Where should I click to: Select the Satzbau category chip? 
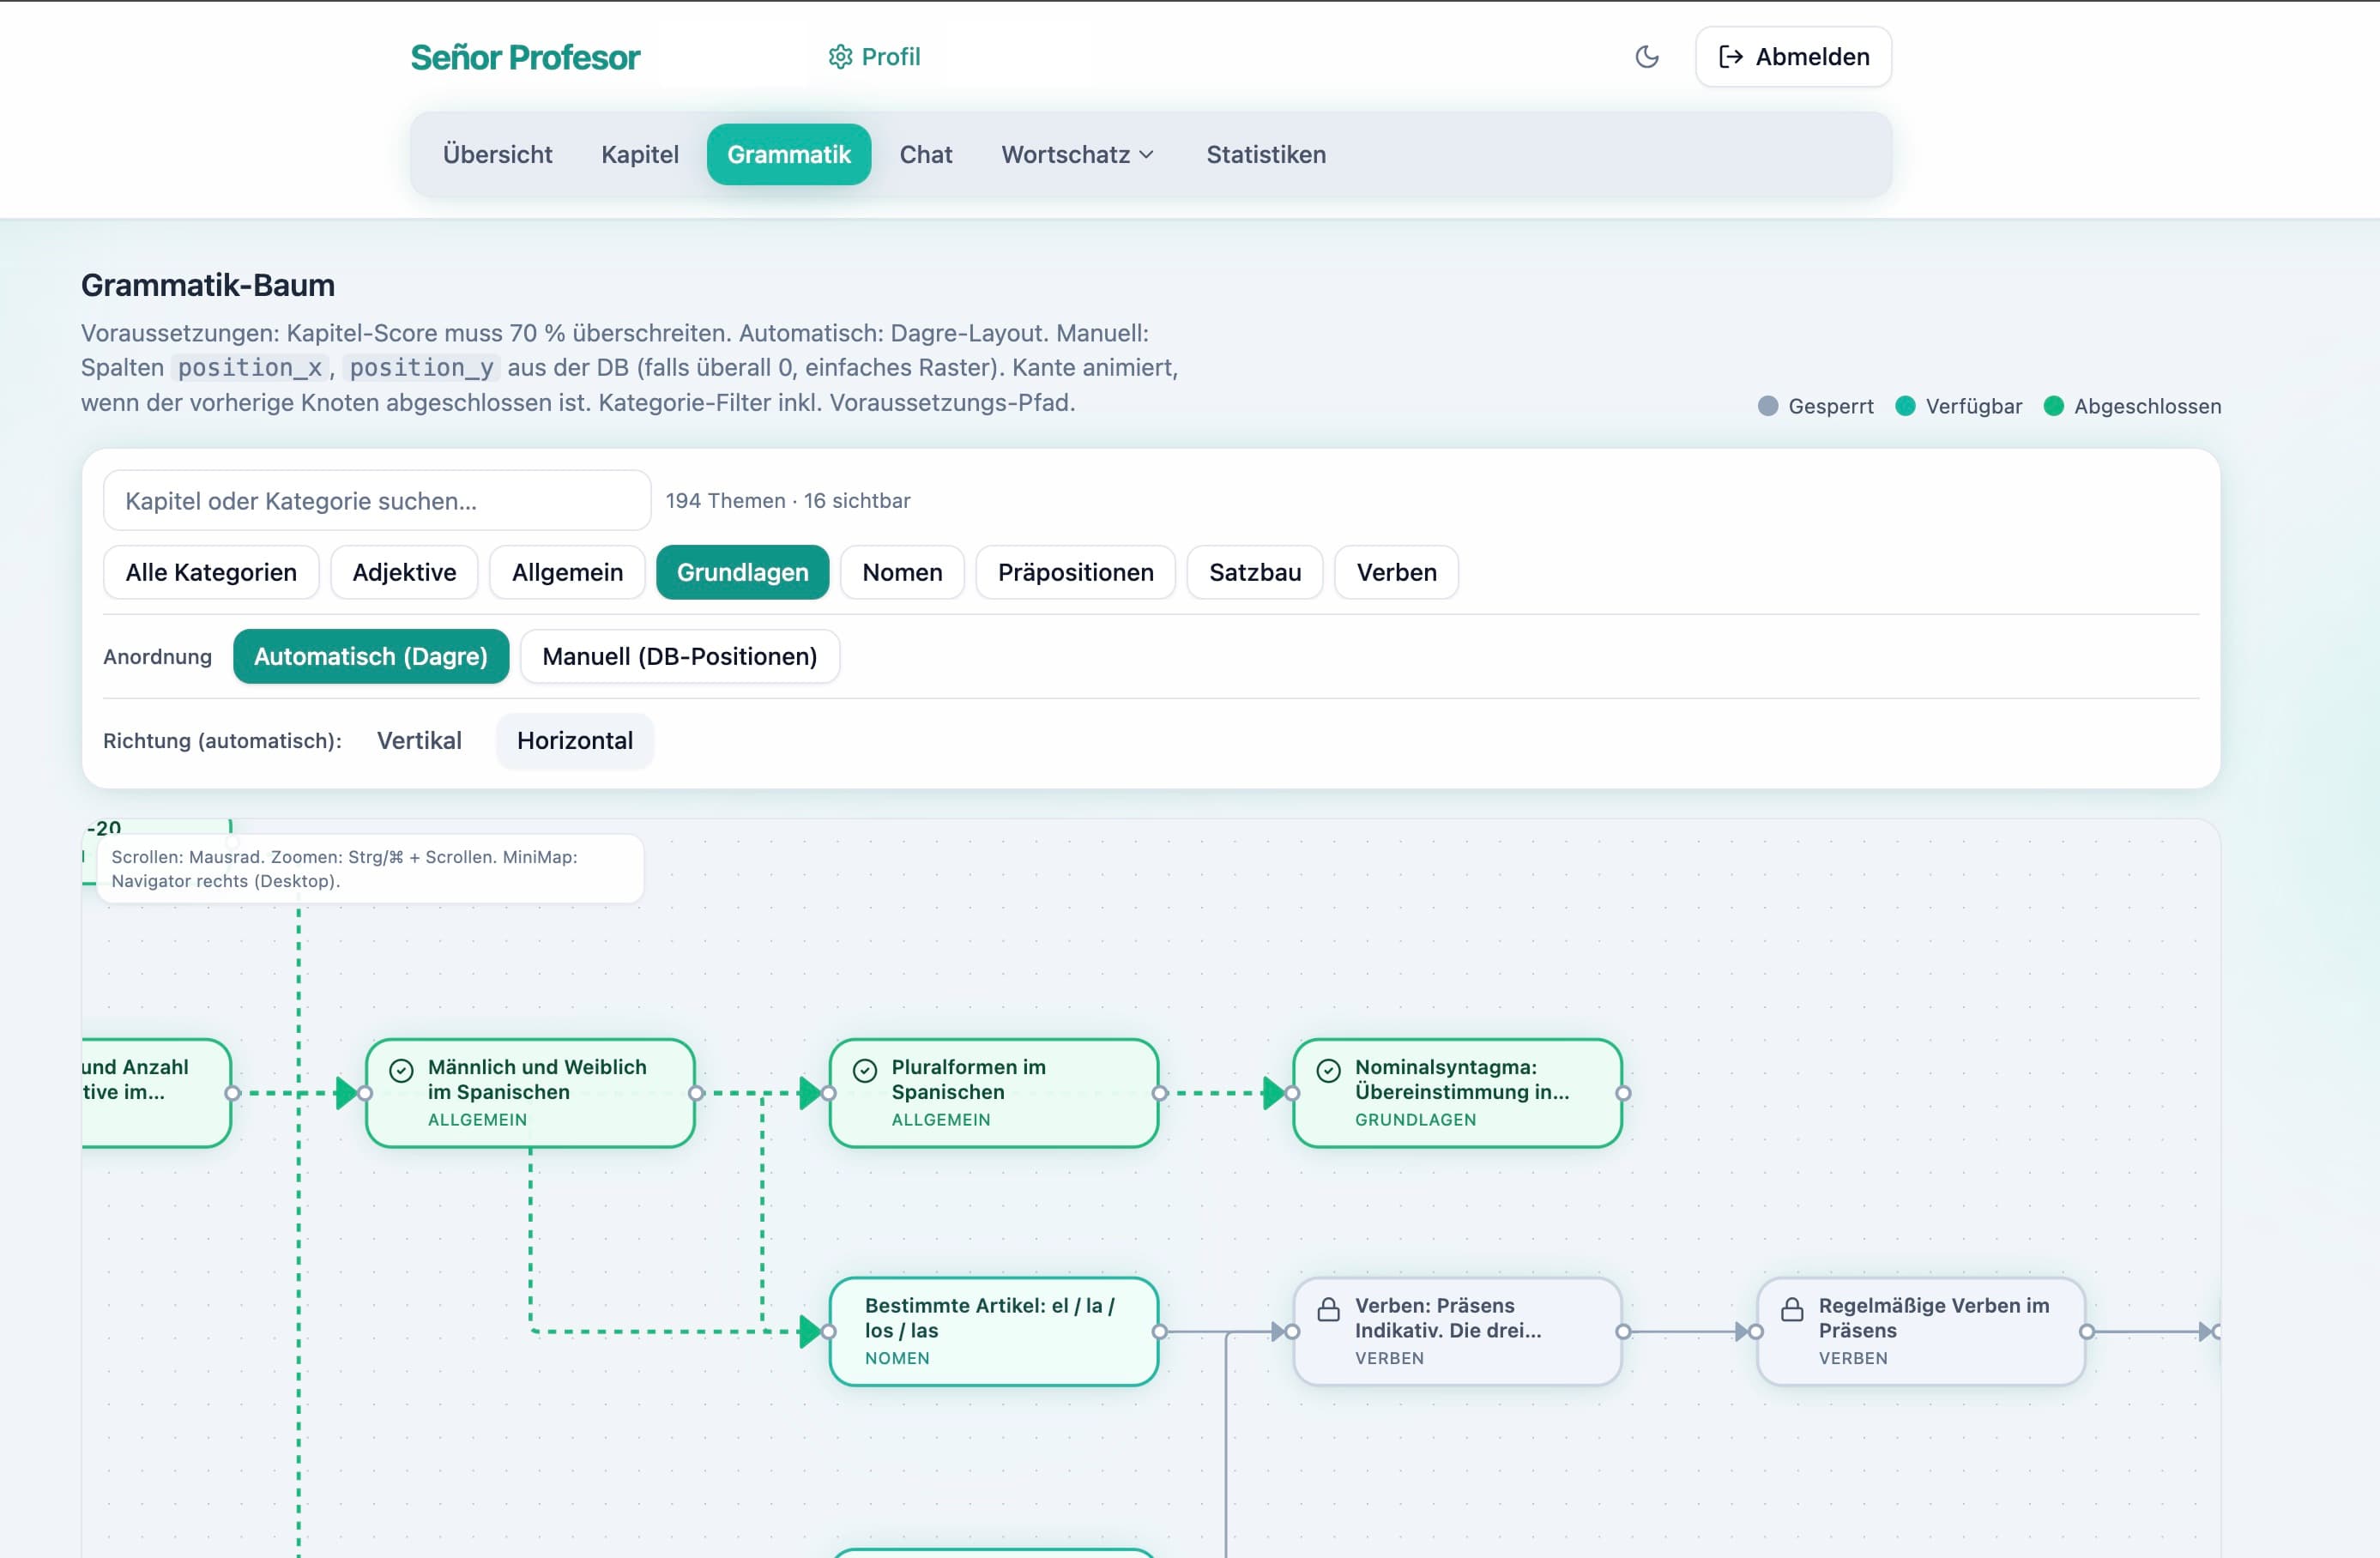[x=1255, y=572]
